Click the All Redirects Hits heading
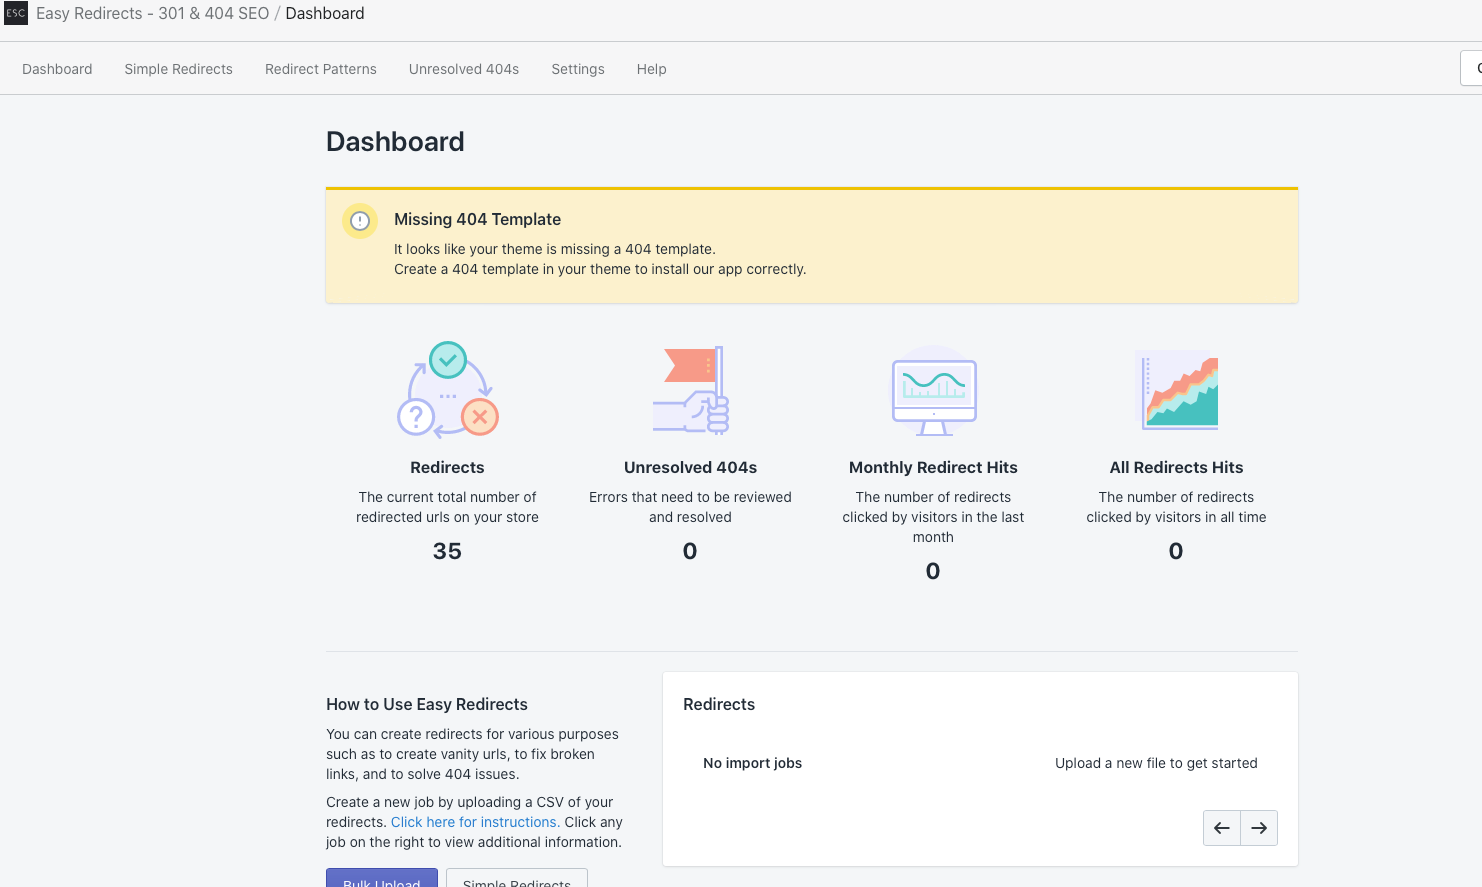Image resolution: width=1482 pixels, height=887 pixels. pyautogui.click(x=1176, y=467)
